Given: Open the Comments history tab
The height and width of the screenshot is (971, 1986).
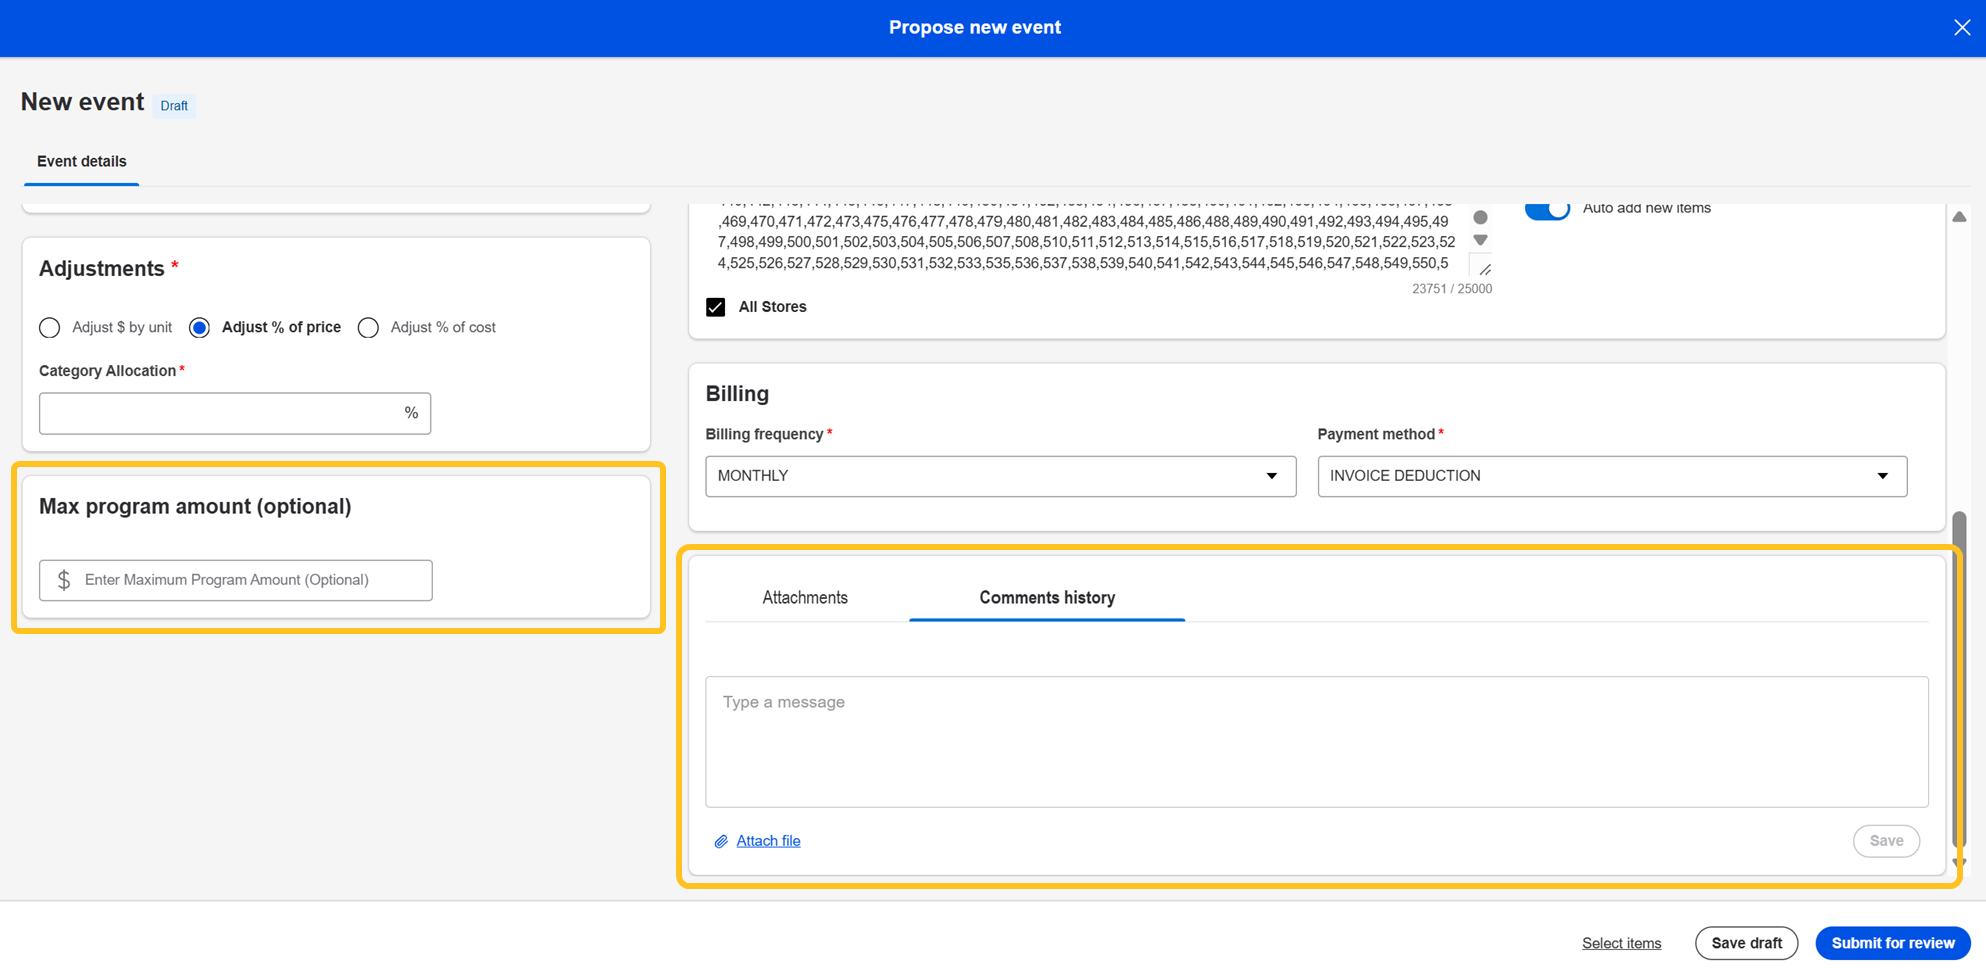Looking at the screenshot, I should 1047,598.
